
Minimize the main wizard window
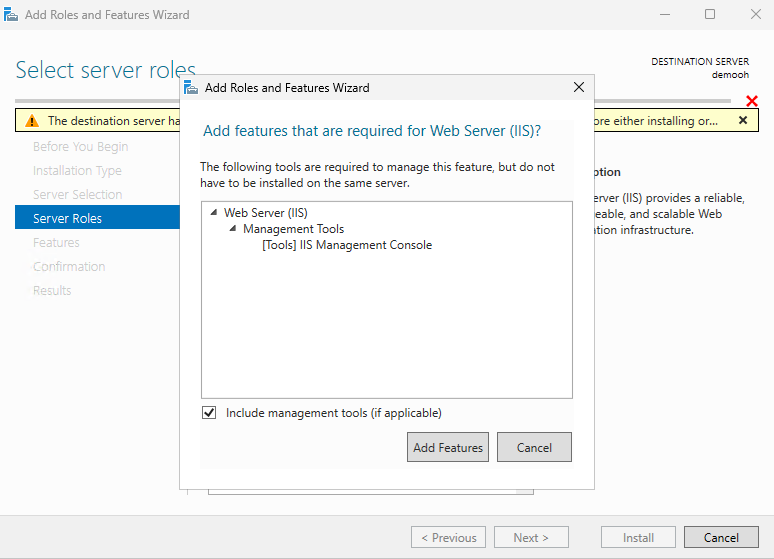point(665,14)
